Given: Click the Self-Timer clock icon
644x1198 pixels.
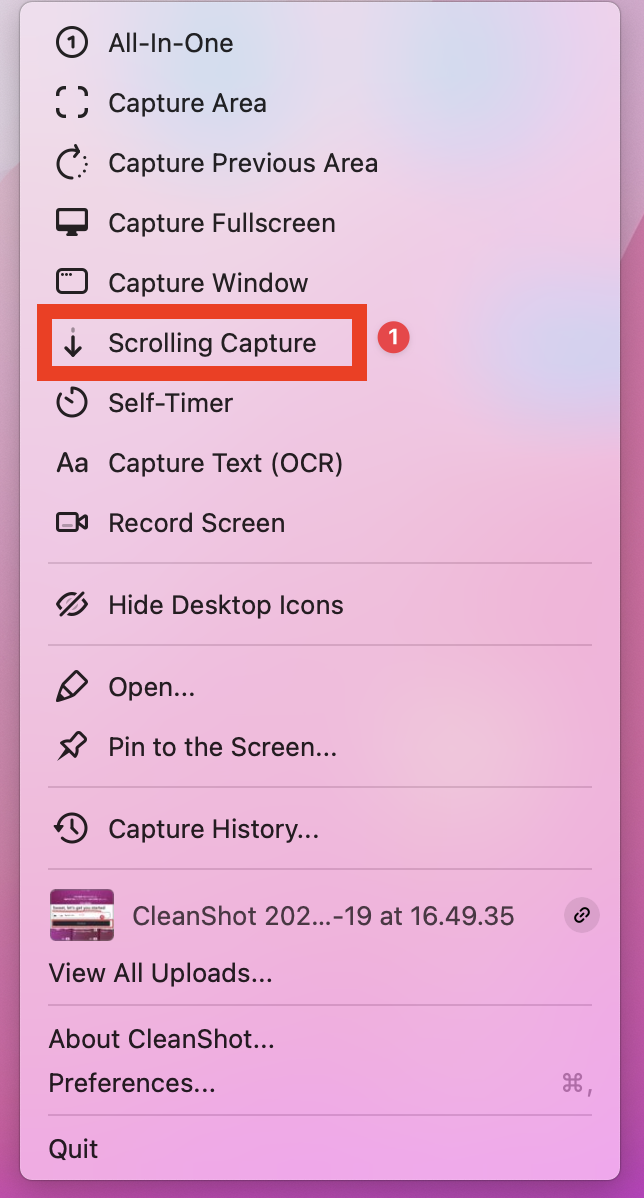Looking at the screenshot, I should [72, 403].
